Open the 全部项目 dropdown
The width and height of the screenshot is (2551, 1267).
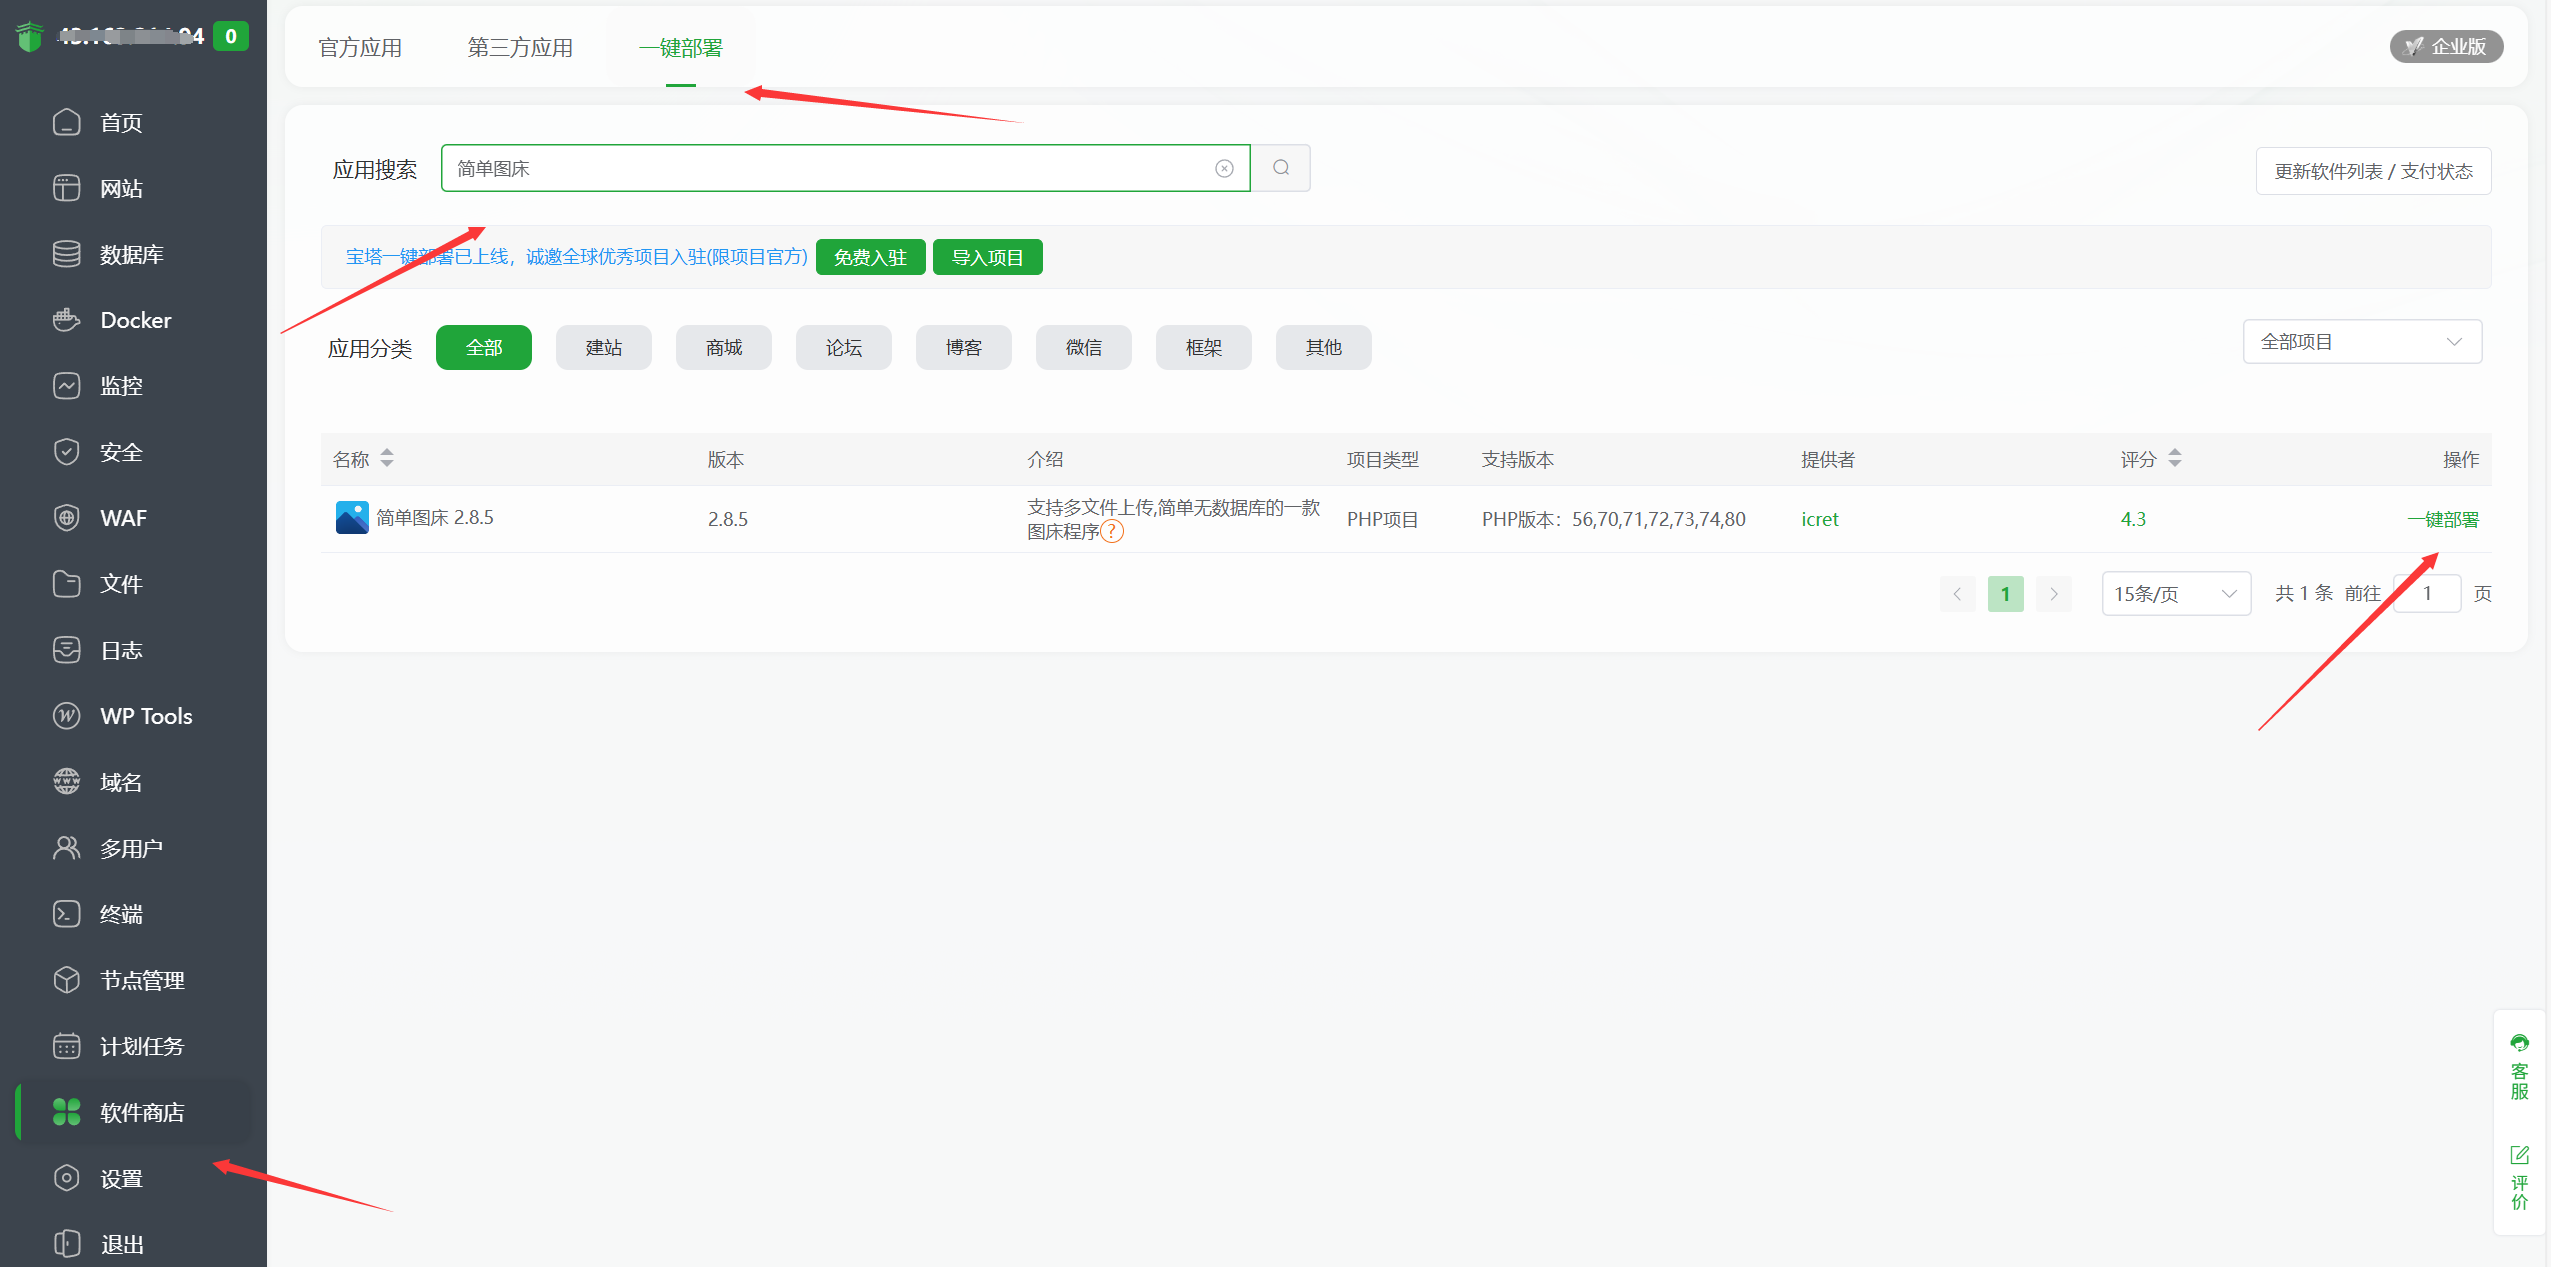(x=2362, y=341)
